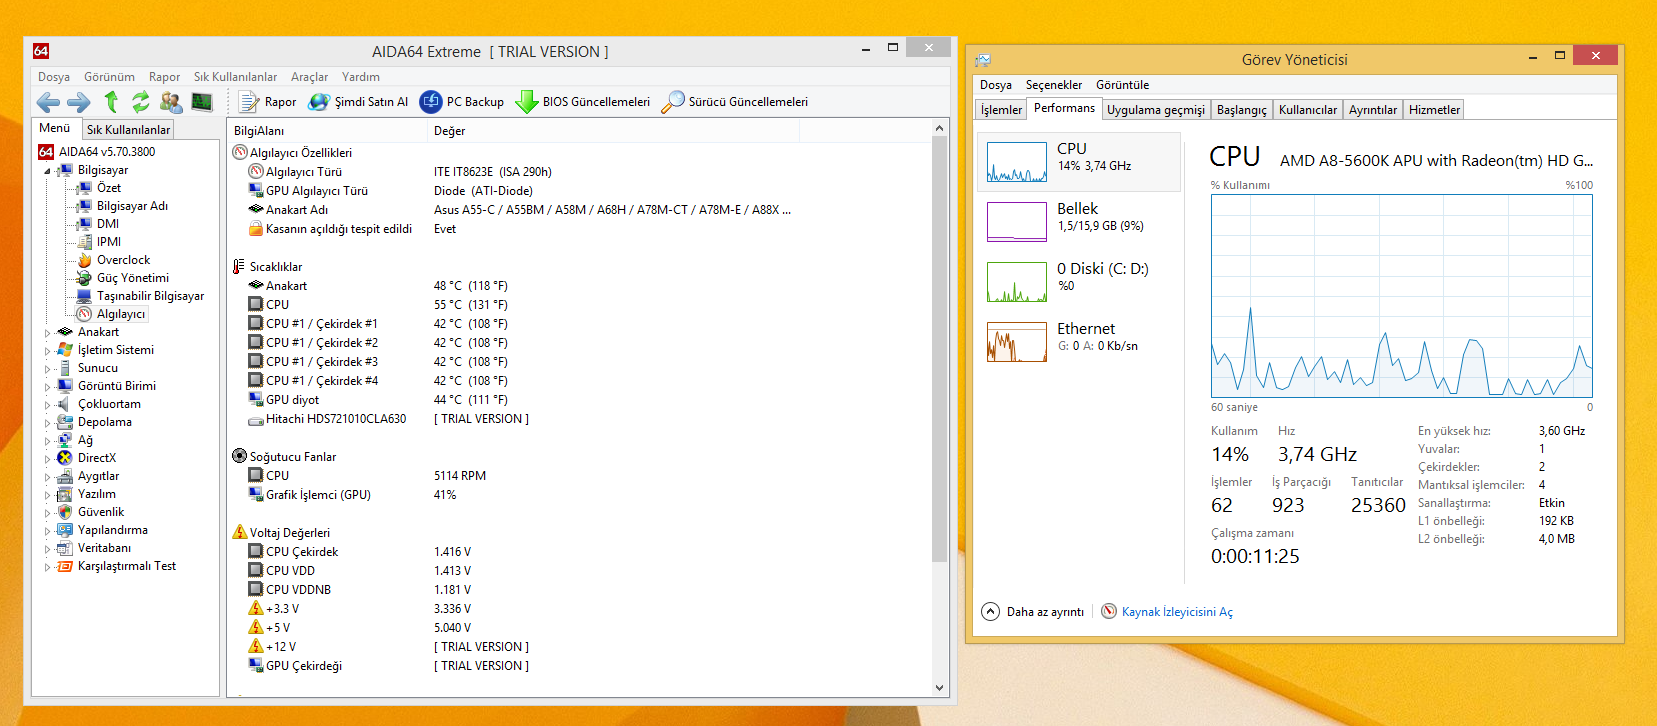This screenshot has width=1657, height=726.
Task: Open the Araçlar menu in AIDA64
Action: point(309,77)
